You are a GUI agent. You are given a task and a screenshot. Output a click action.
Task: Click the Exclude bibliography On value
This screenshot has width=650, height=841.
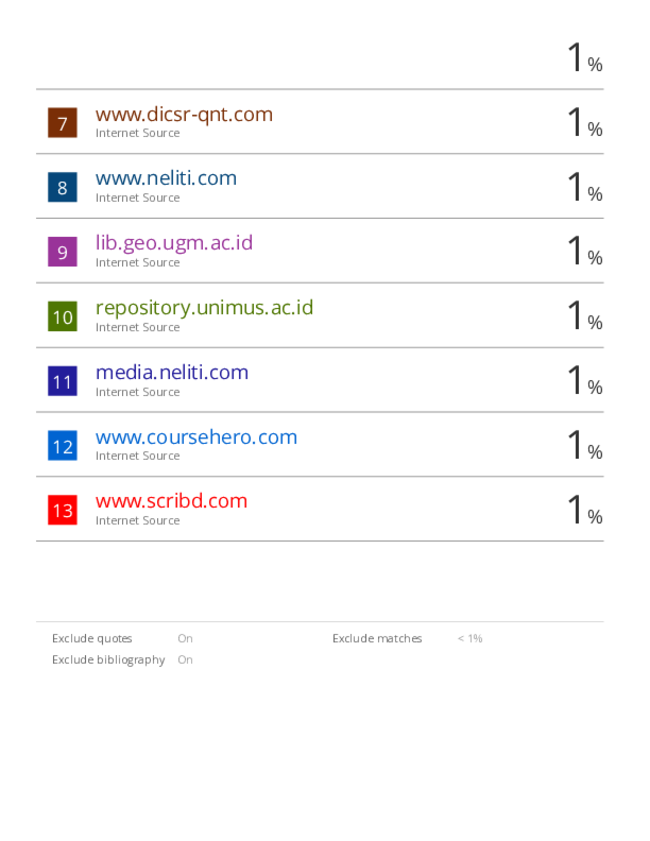click(185, 660)
